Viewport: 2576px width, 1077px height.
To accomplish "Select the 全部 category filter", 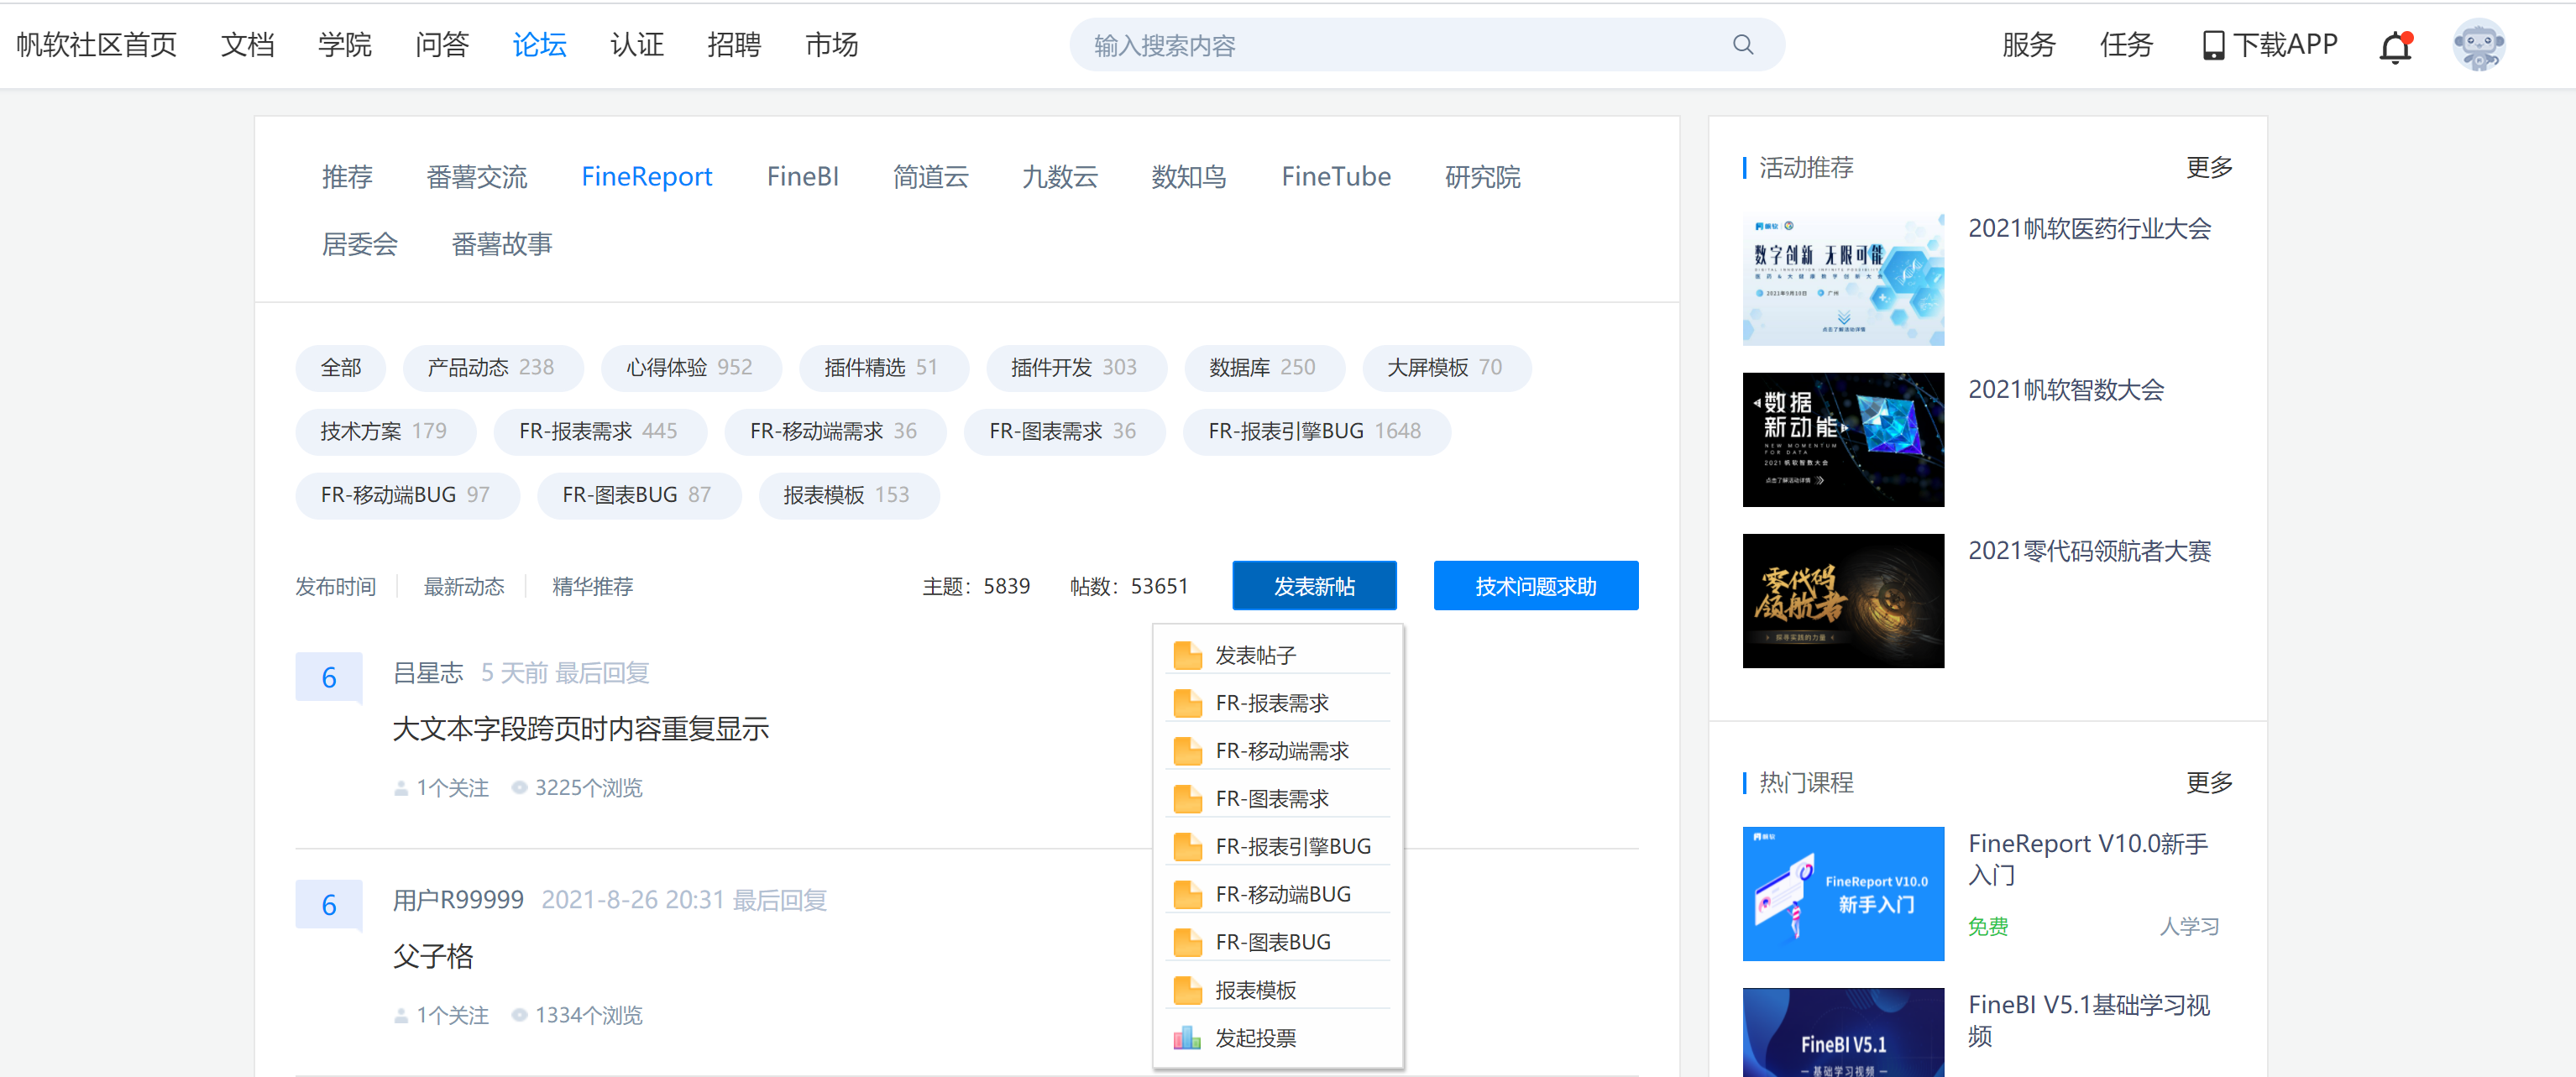I will (340, 368).
